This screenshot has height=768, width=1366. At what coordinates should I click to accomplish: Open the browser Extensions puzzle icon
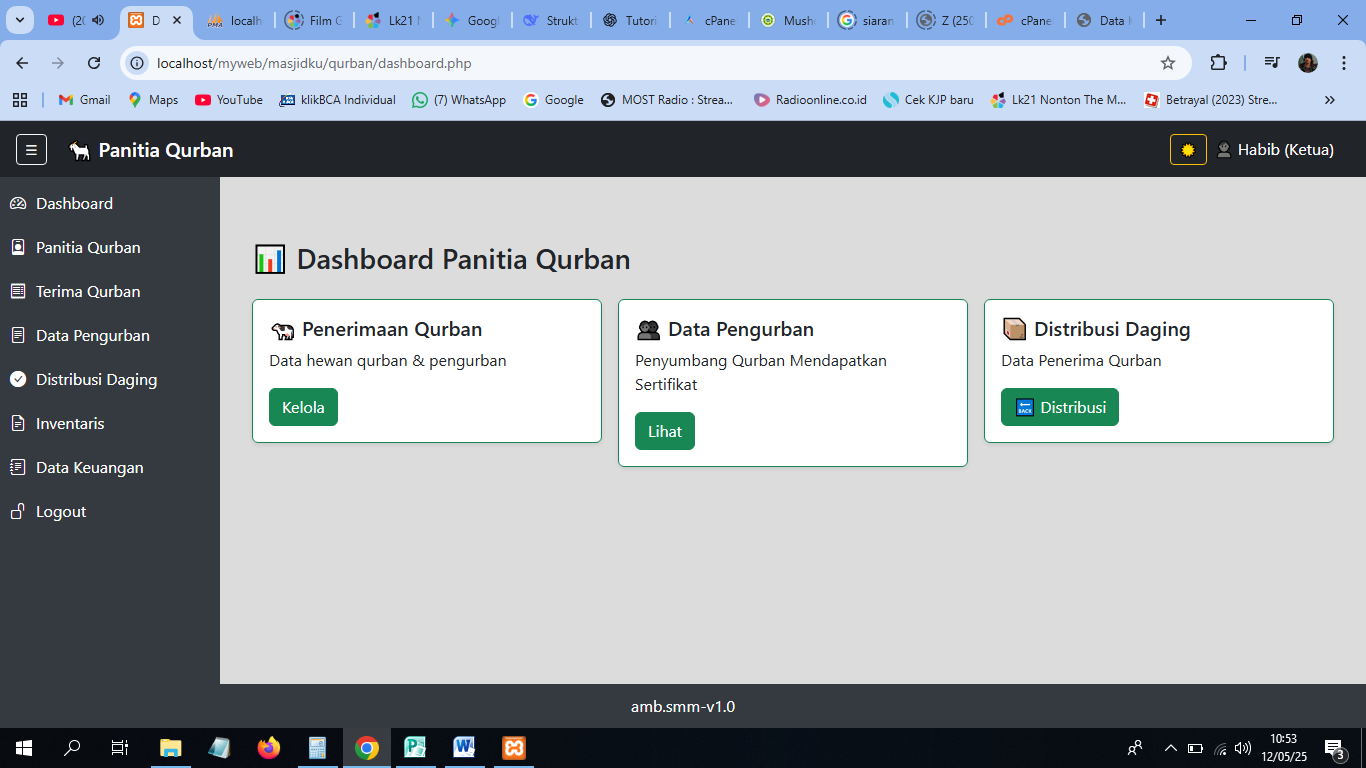tap(1219, 62)
